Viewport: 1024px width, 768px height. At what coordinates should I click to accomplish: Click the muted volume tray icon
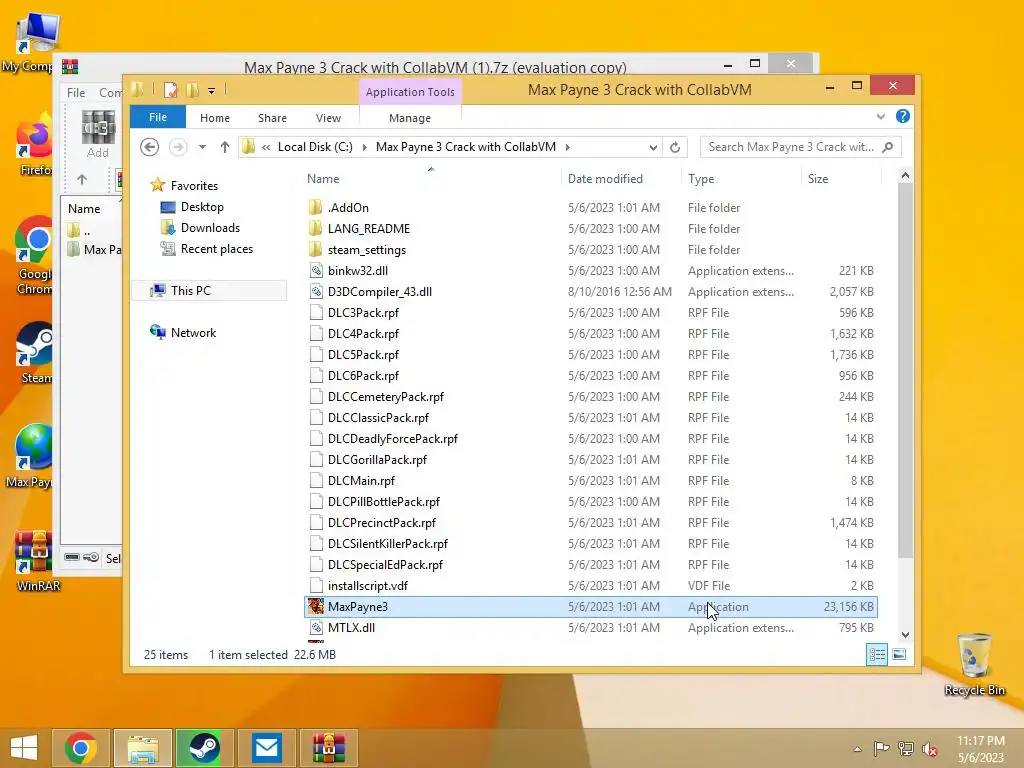tap(929, 749)
